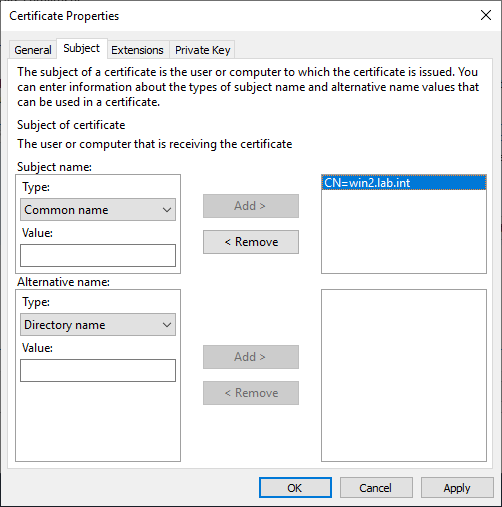Cancel the Certificate Properties dialog
The width and height of the screenshot is (502, 507).
[376, 488]
